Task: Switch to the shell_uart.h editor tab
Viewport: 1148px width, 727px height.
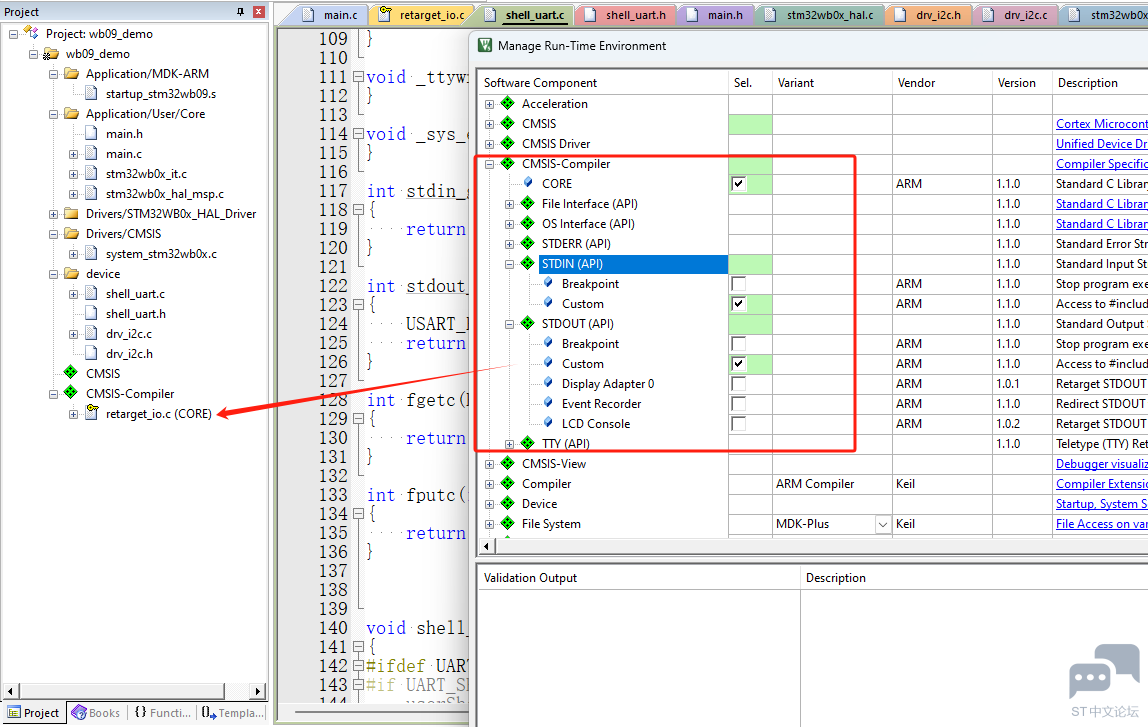Action: (x=627, y=15)
